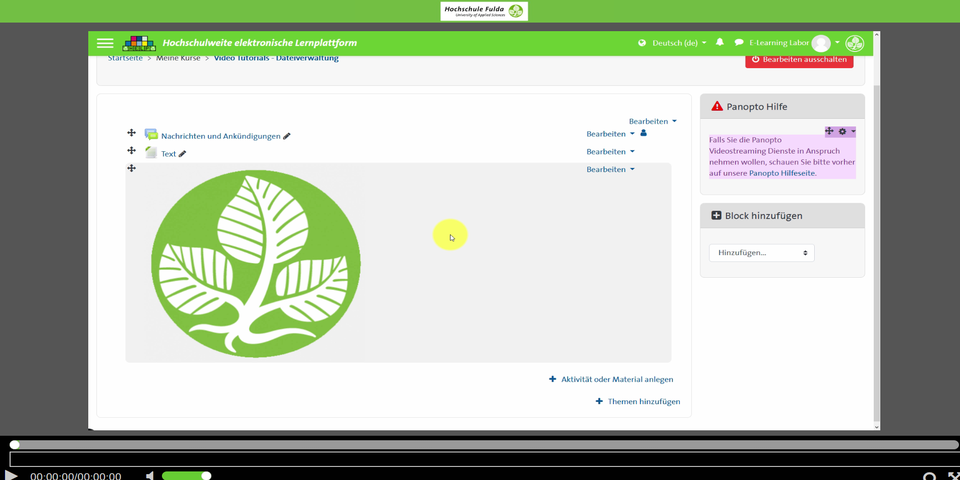Click Aktivität oder Material anlegen
This screenshot has width=960, height=480.
pos(611,379)
